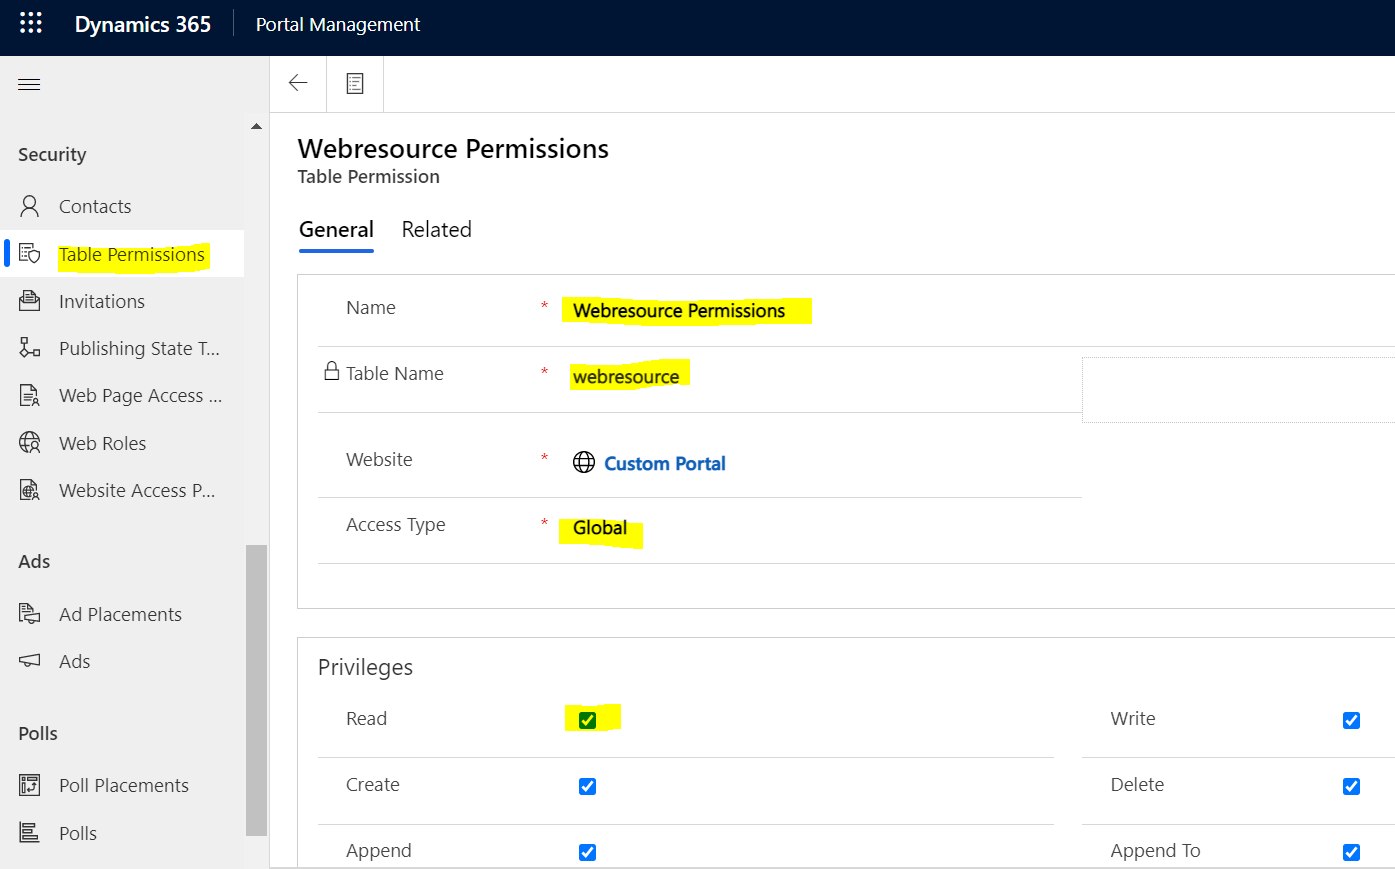This screenshot has height=869, width=1395.
Task: Uncheck the Read privilege checkbox
Action: 587,718
